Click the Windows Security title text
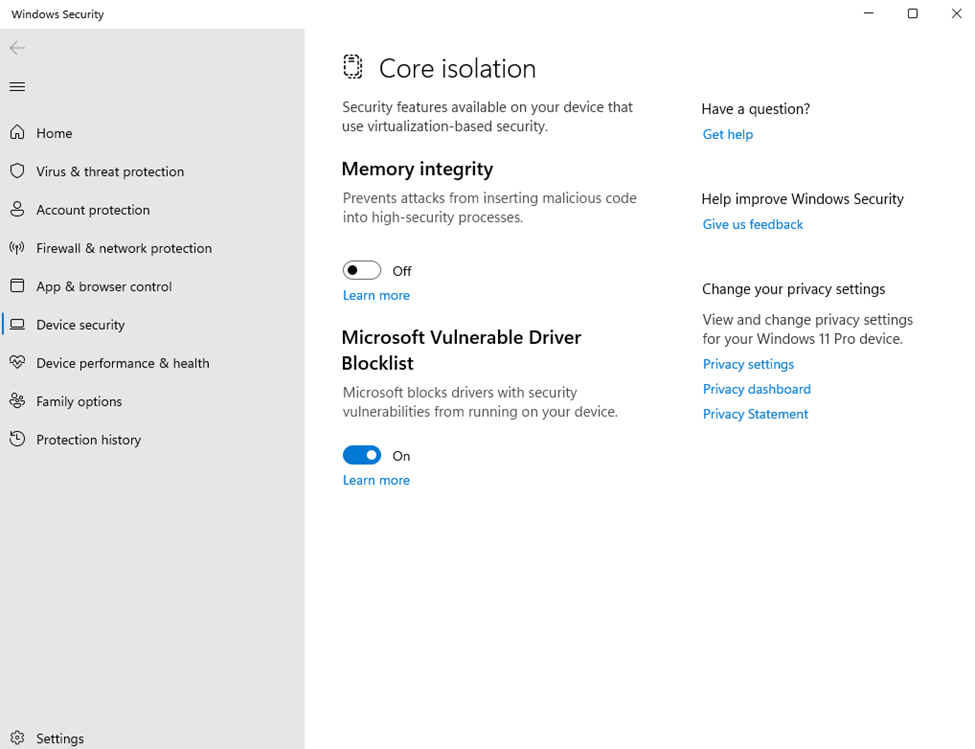 [57, 14]
